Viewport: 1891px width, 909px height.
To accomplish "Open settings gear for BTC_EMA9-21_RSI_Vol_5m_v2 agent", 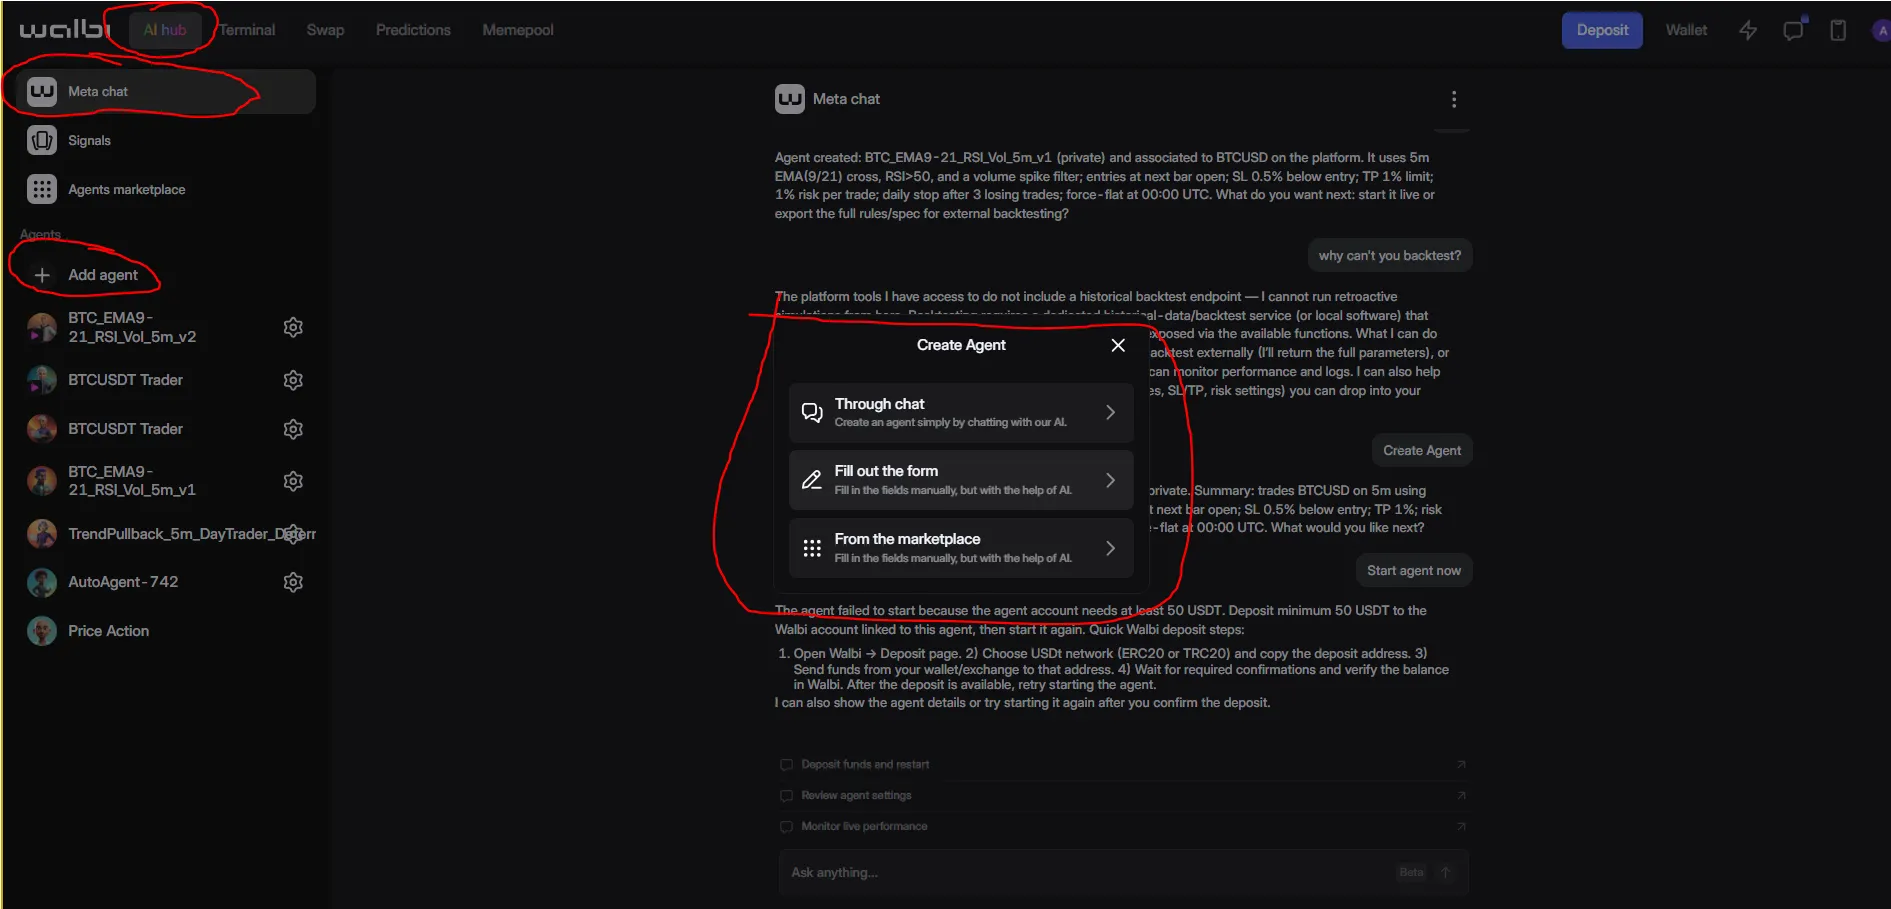I will [x=293, y=327].
